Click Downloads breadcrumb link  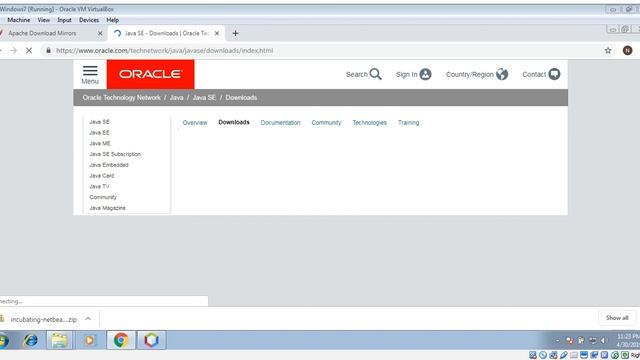(241, 98)
